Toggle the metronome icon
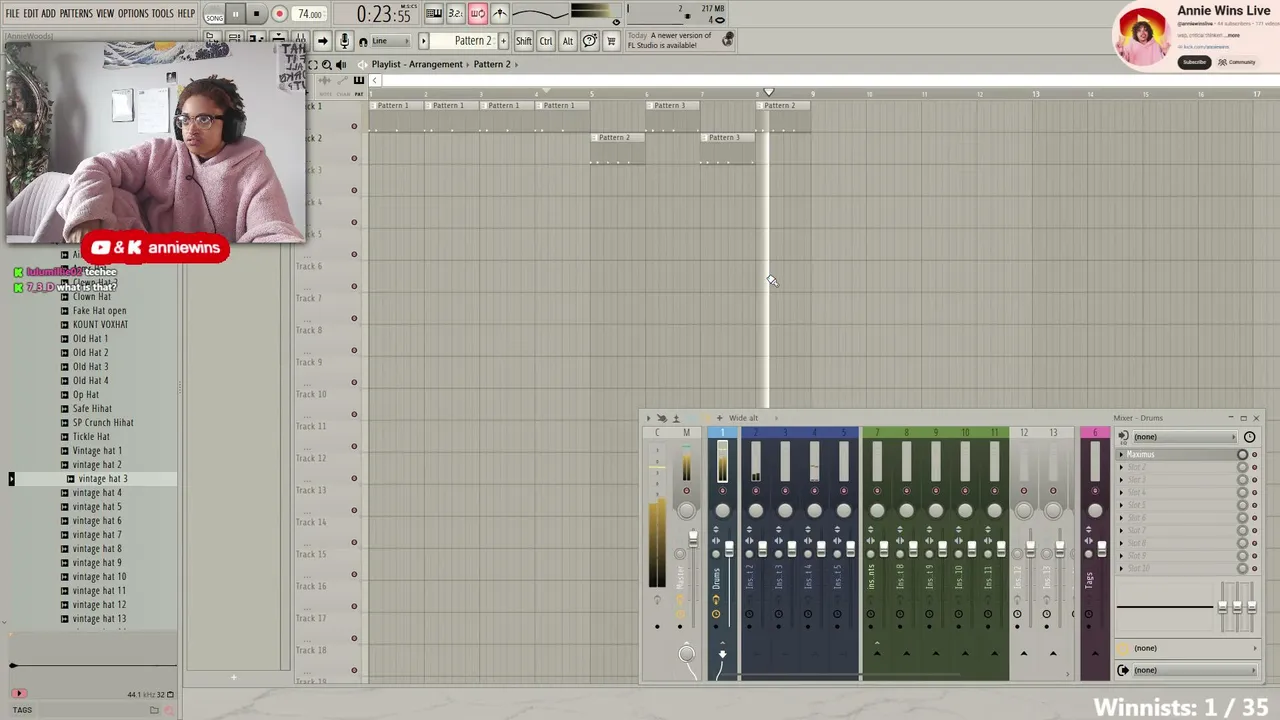 pyautogui.click(x=499, y=14)
